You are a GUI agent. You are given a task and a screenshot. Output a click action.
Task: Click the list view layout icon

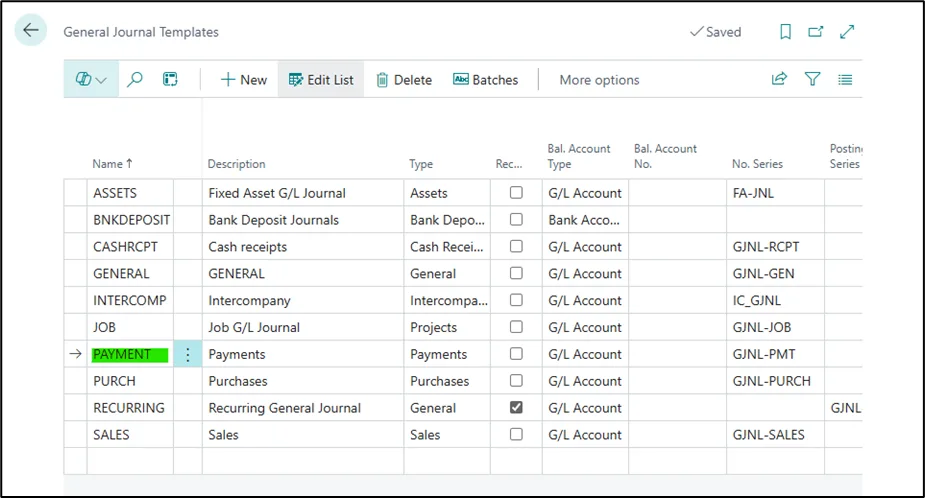(845, 79)
